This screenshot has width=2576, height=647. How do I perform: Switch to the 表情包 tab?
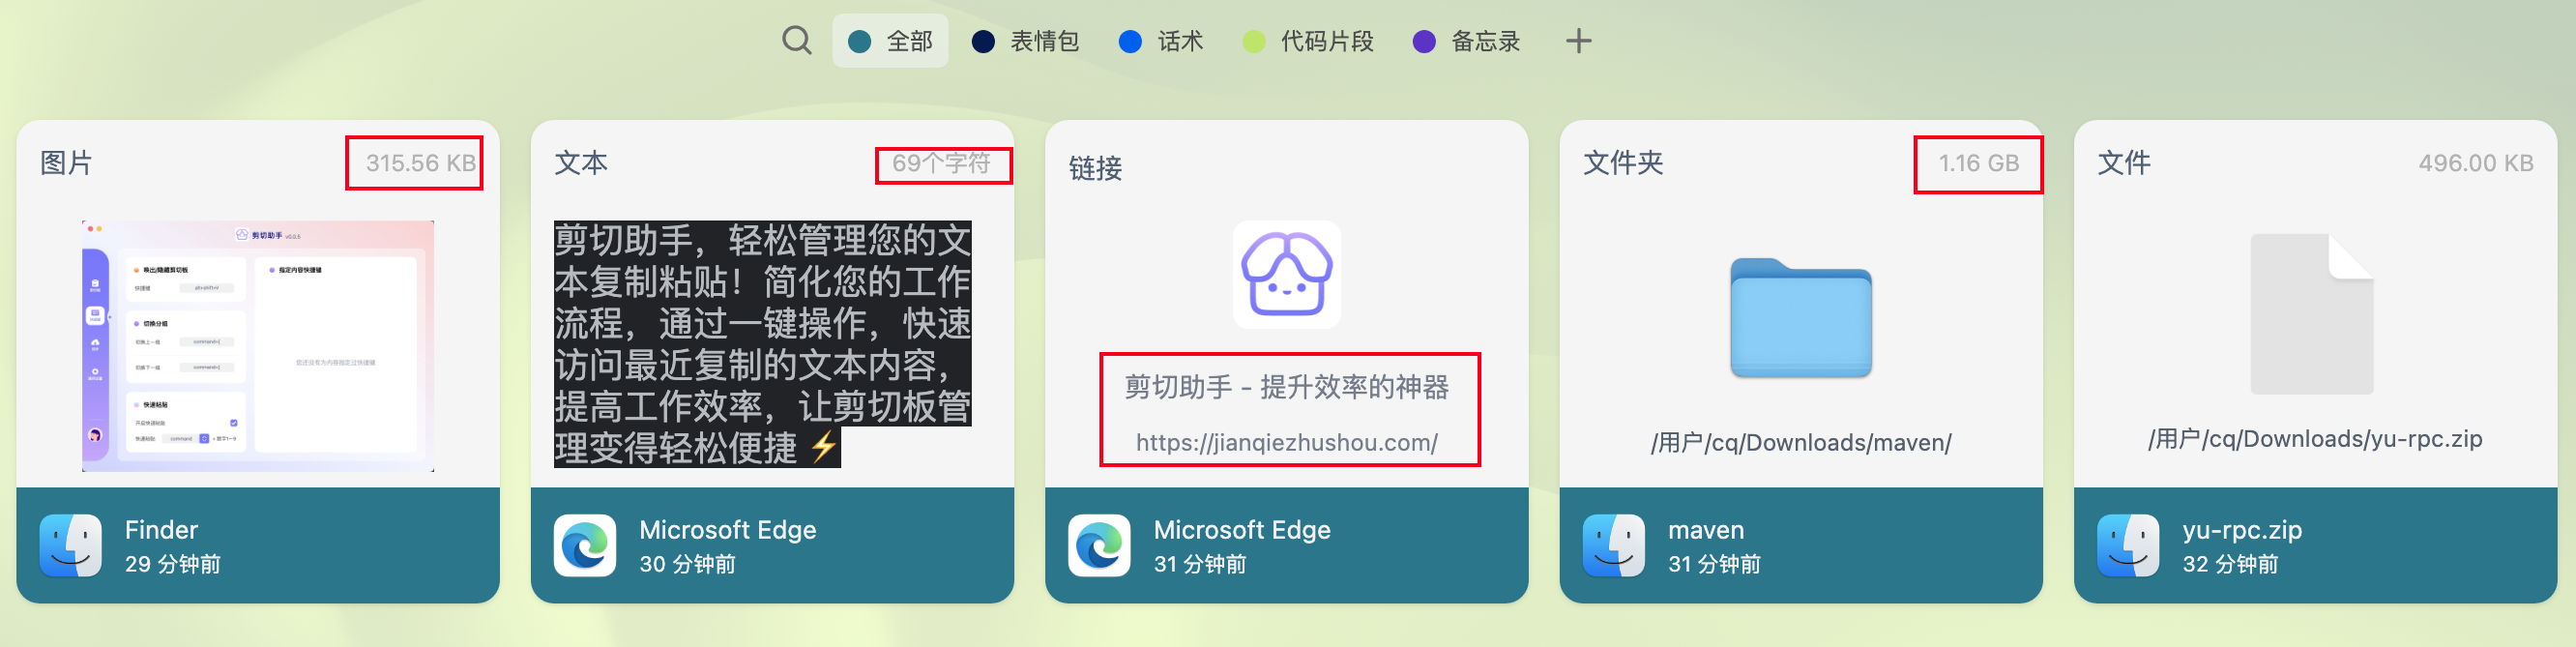[1025, 41]
